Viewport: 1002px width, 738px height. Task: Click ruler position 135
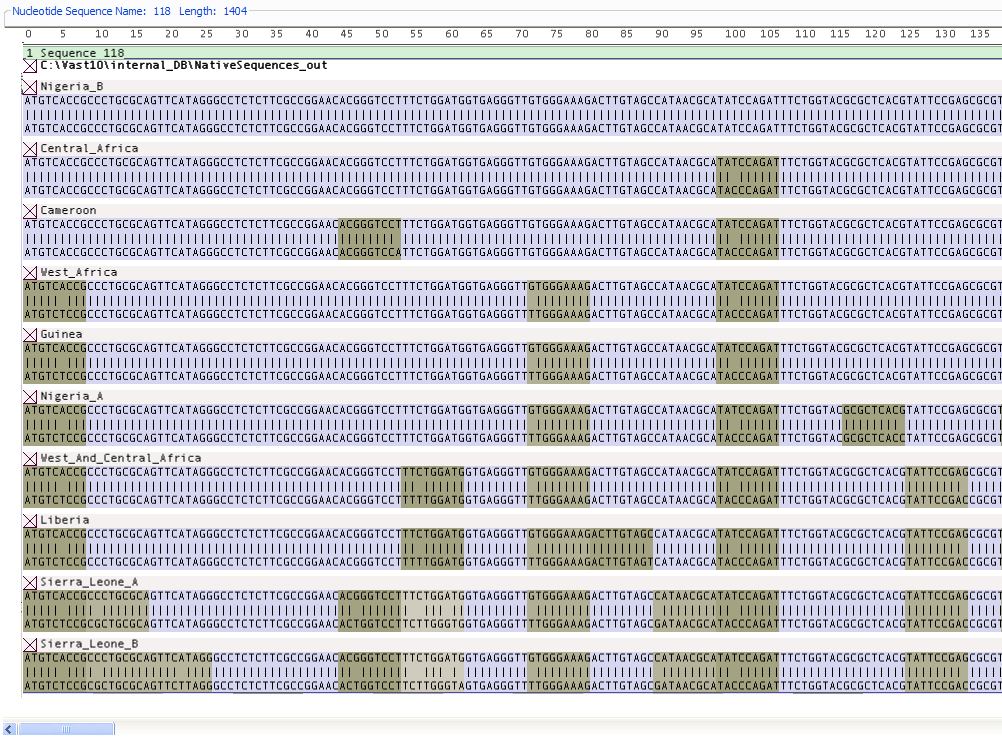980,34
